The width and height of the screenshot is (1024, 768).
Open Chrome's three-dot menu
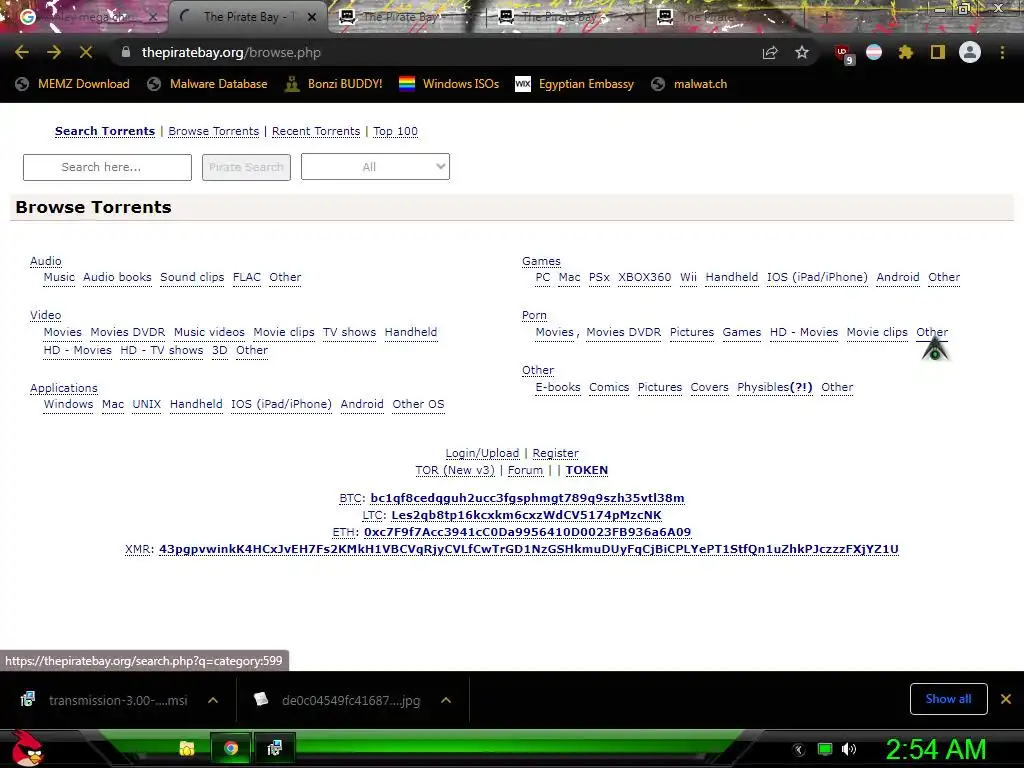(x=1002, y=52)
